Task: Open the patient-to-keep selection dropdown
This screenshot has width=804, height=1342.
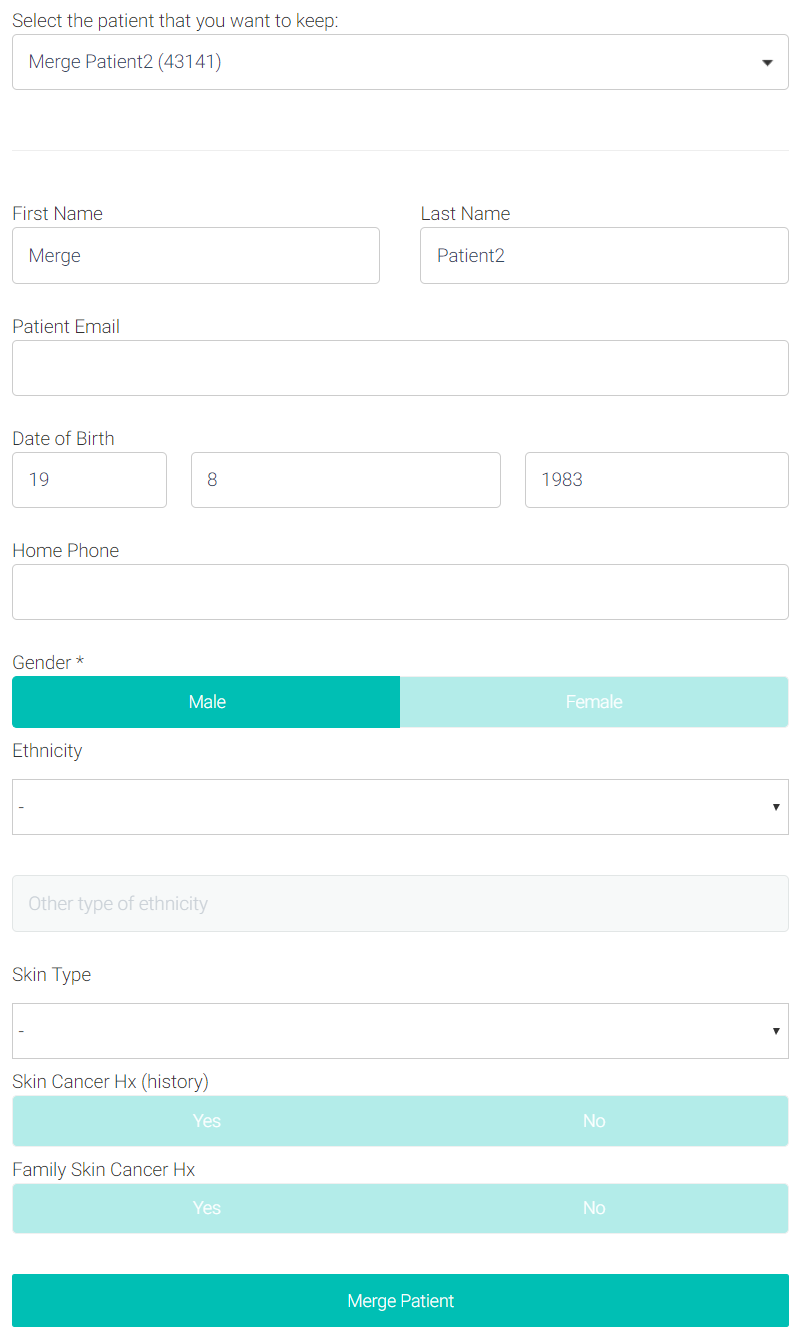Action: coord(390,62)
